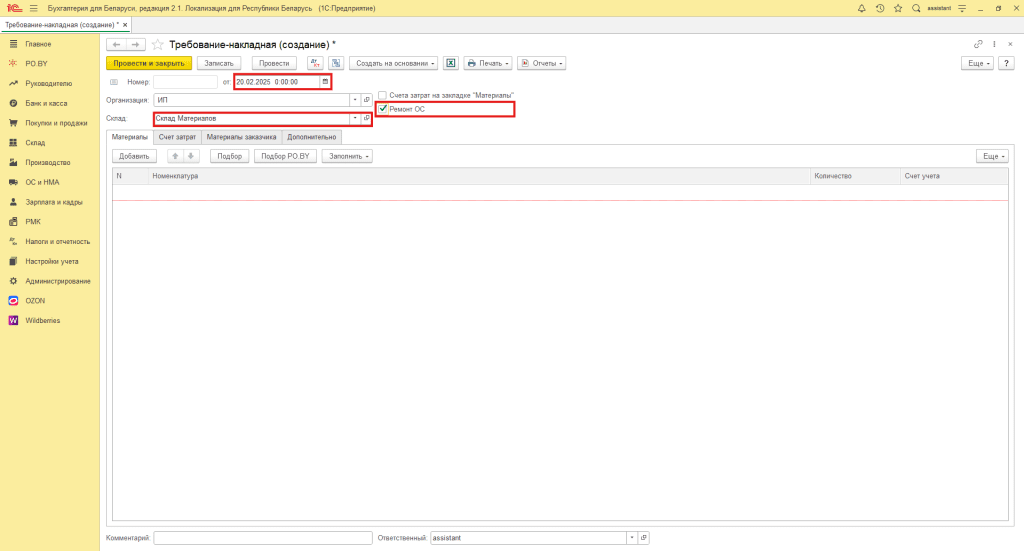Show Дт/Кт postings icon
The height and width of the screenshot is (551, 1024).
[315, 63]
